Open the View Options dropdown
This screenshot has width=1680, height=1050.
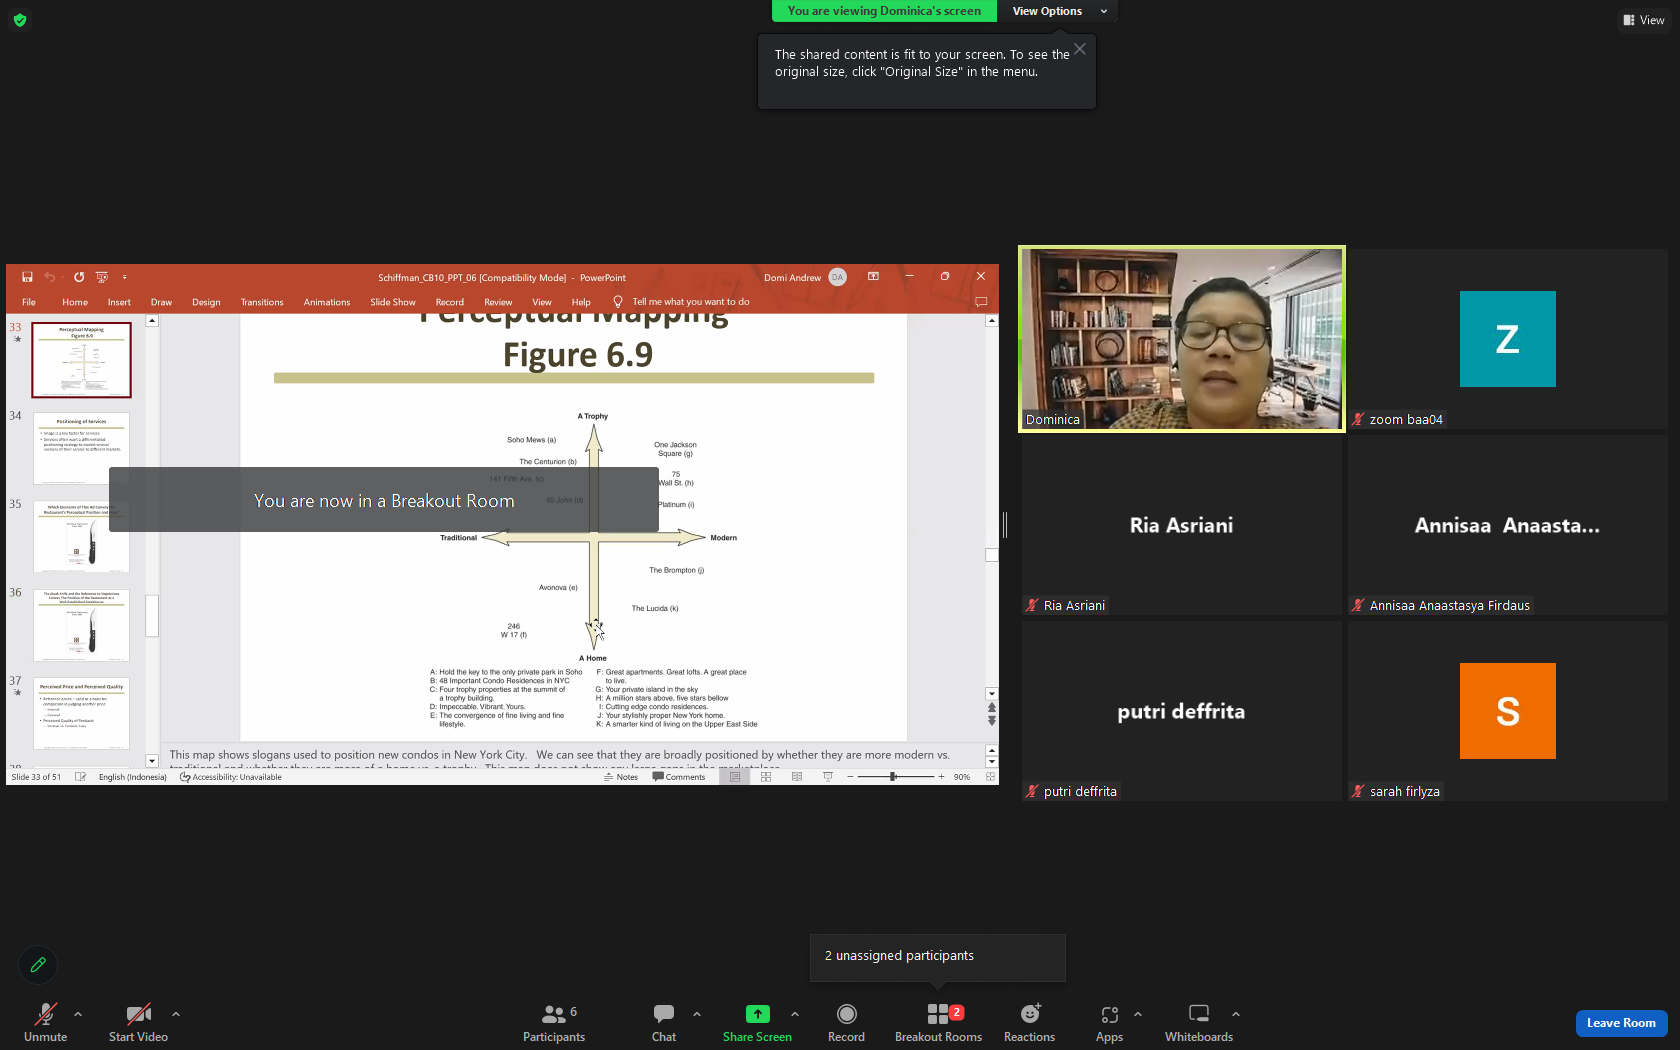[x=1058, y=11]
